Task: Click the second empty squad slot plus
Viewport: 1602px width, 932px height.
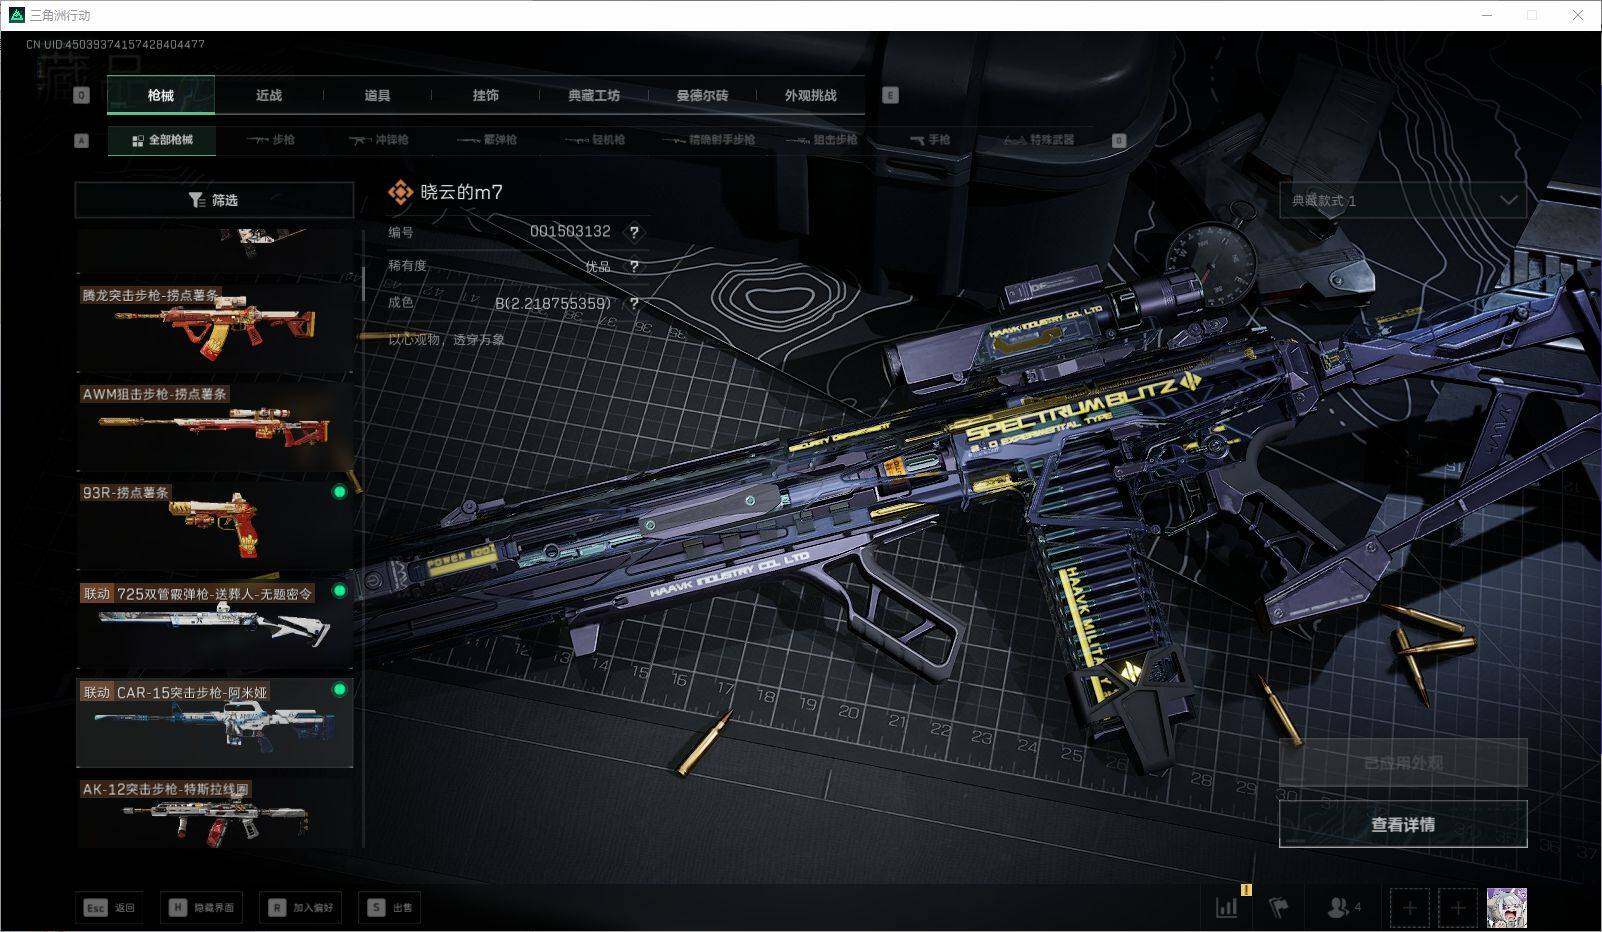Action: [x=1458, y=908]
